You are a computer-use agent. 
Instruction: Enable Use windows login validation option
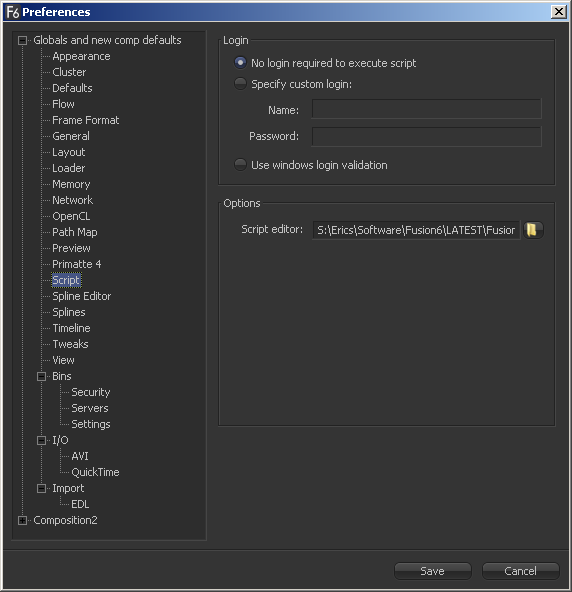point(240,165)
